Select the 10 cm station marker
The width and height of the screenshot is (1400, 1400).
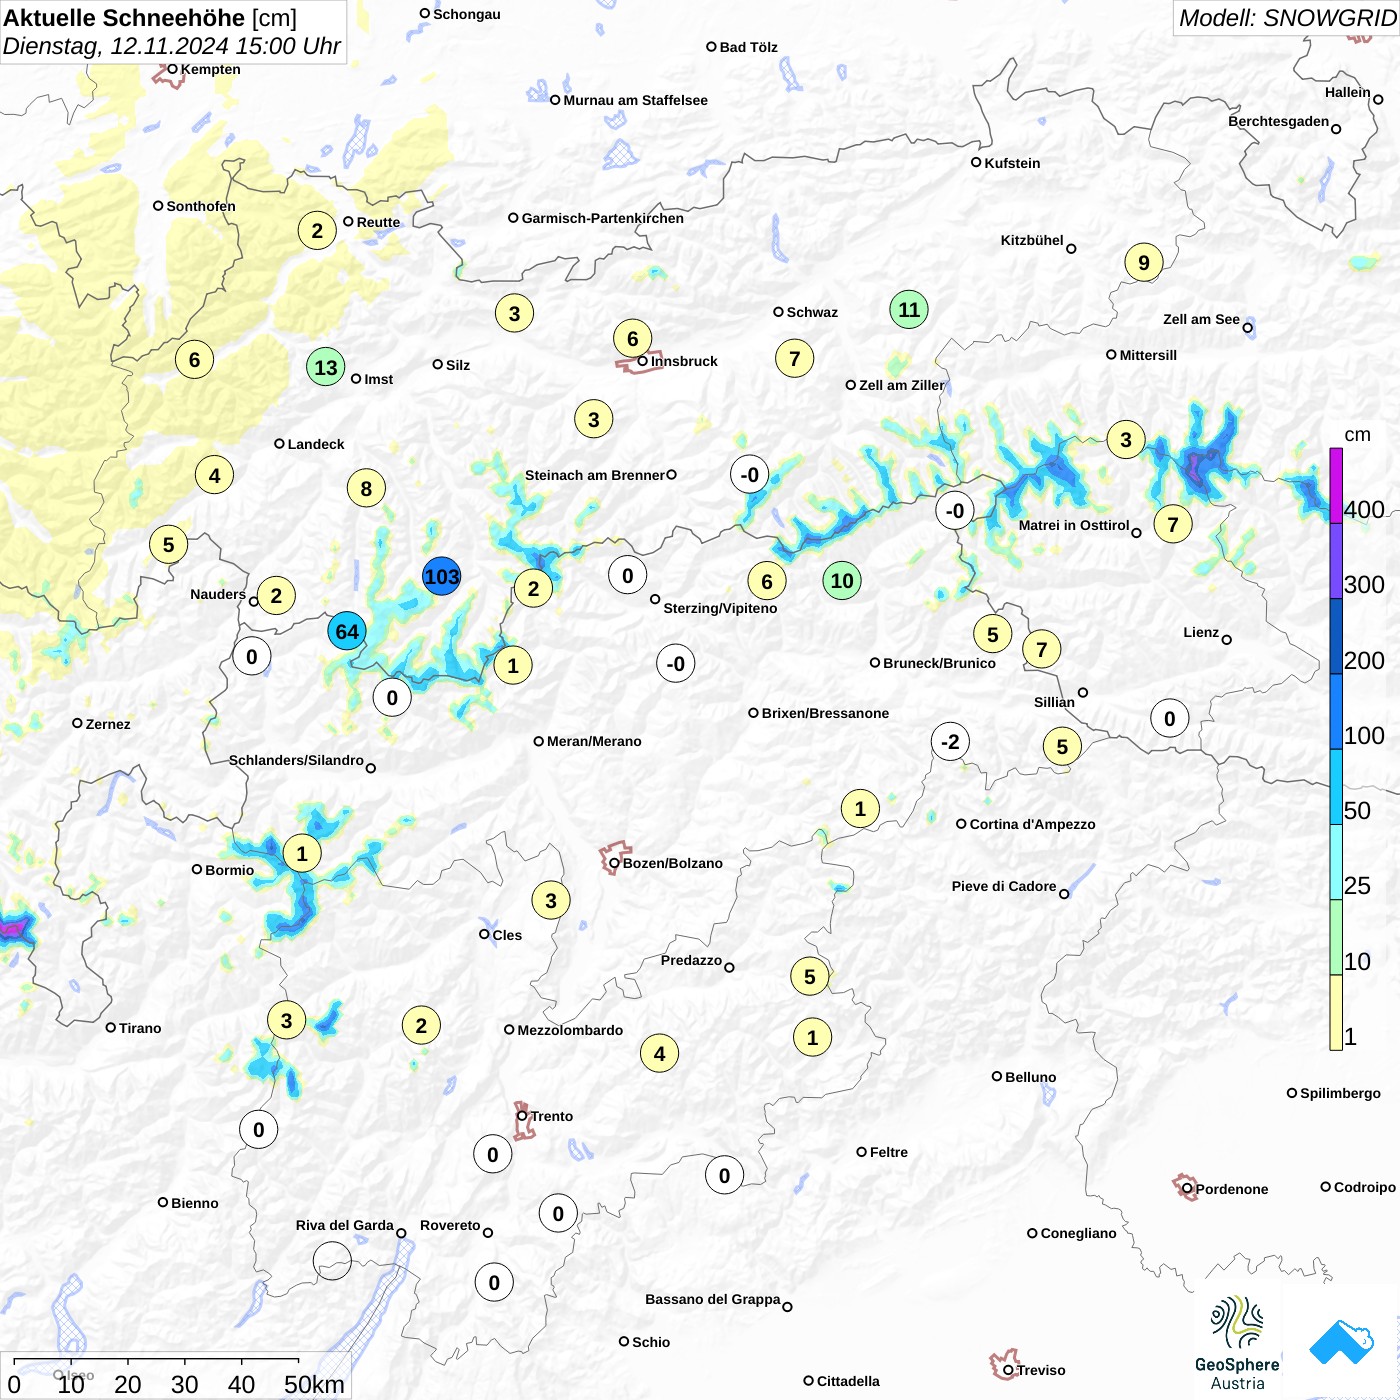pyautogui.click(x=842, y=581)
